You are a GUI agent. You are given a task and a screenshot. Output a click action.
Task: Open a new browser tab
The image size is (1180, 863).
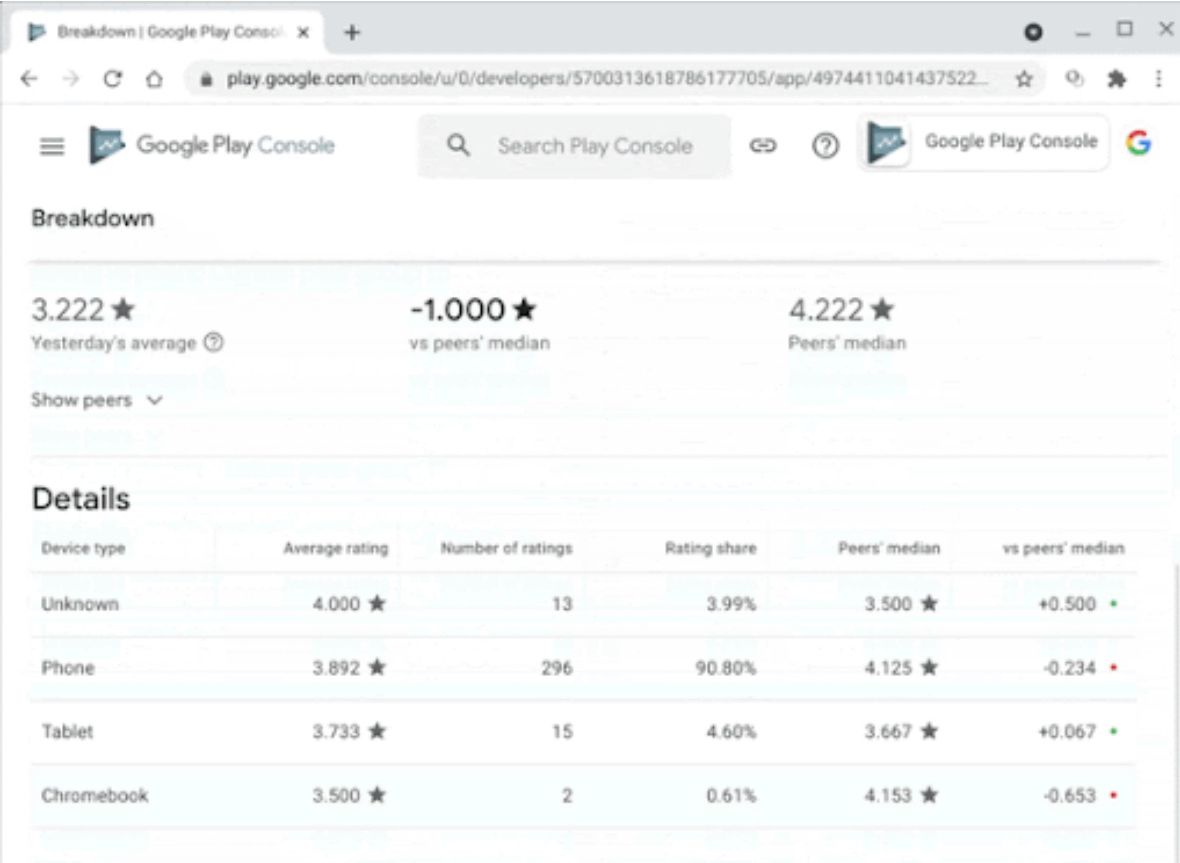[x=351, y=32]
